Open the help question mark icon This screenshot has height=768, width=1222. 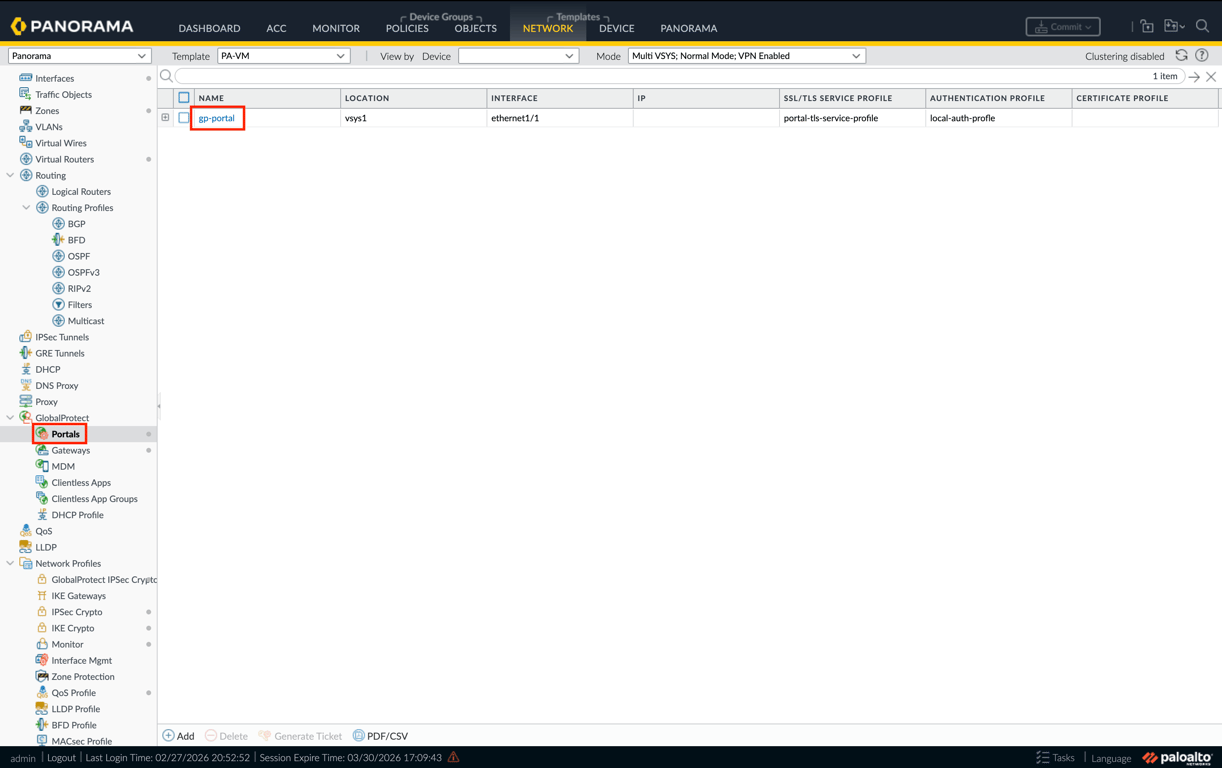click(1202, 56)
